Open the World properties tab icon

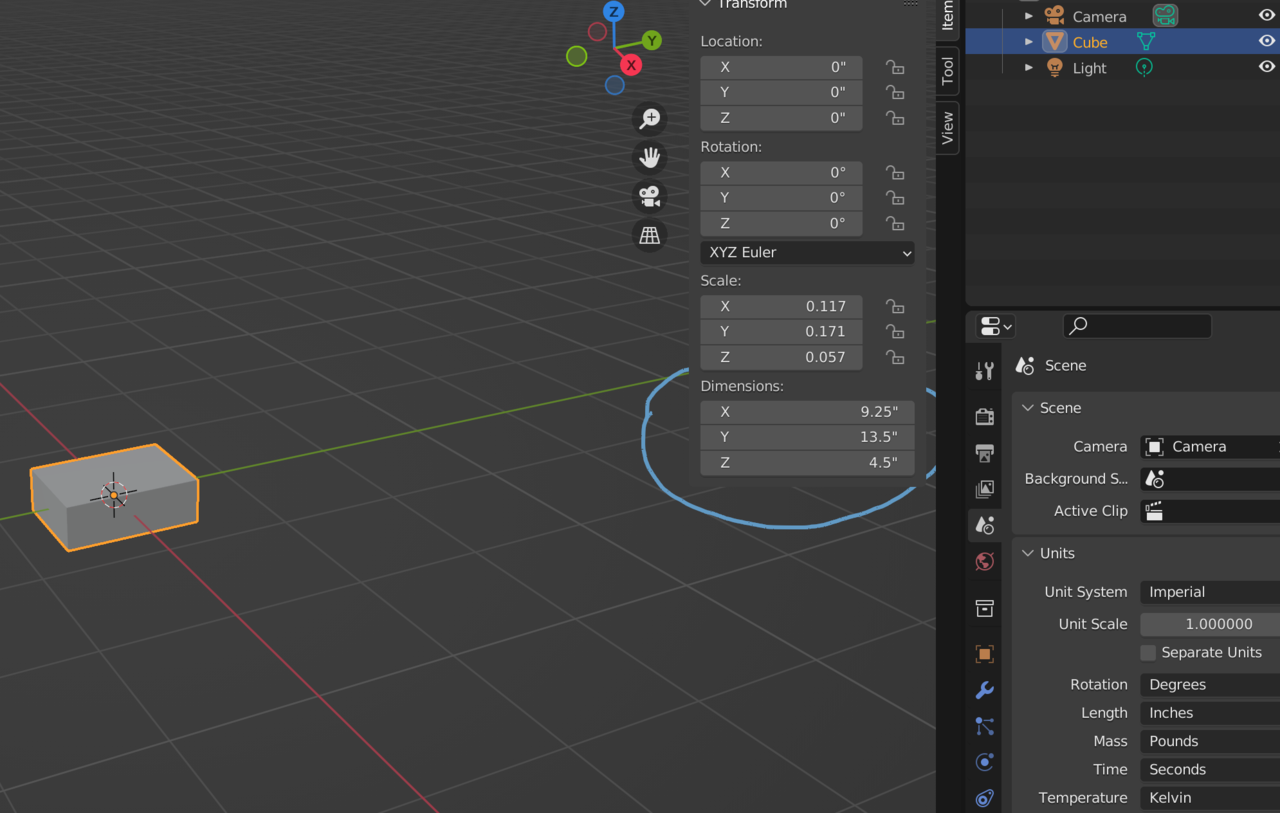pos(984,561)
